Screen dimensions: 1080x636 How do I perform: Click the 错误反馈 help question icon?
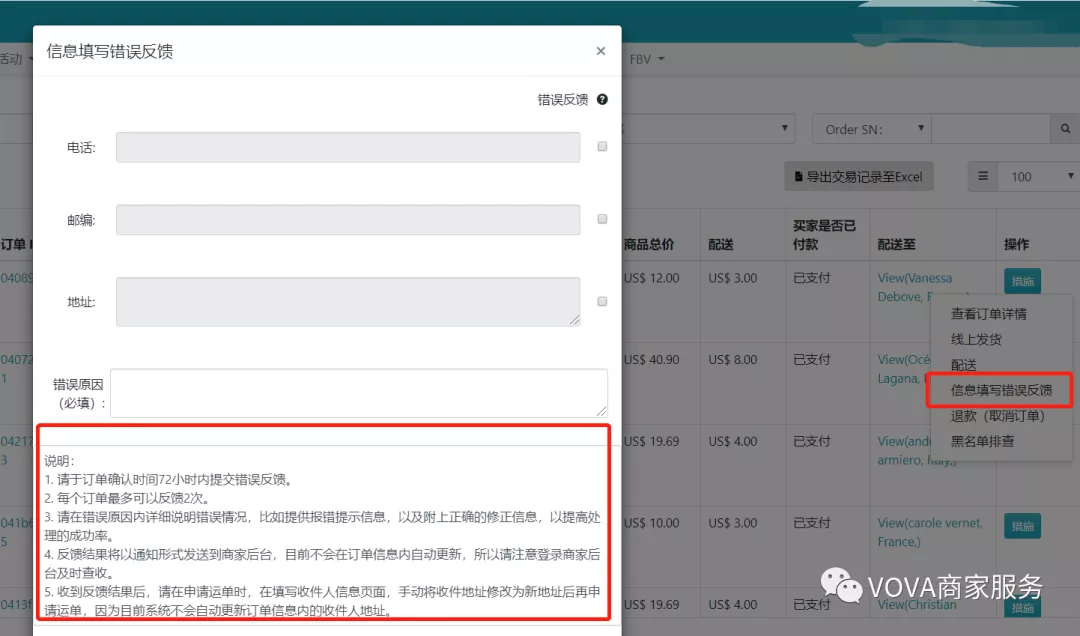pos(602,99)
